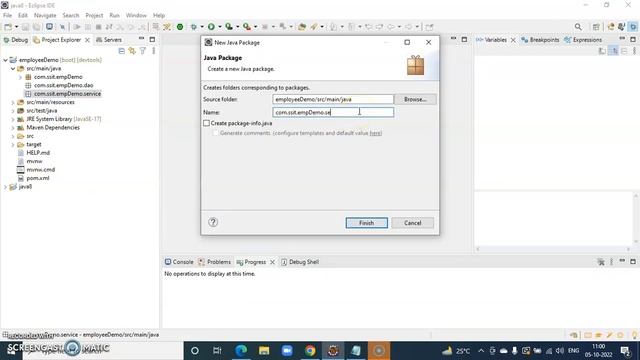Select the pom.xml file
640x360 pixels.
click(33, 178)
